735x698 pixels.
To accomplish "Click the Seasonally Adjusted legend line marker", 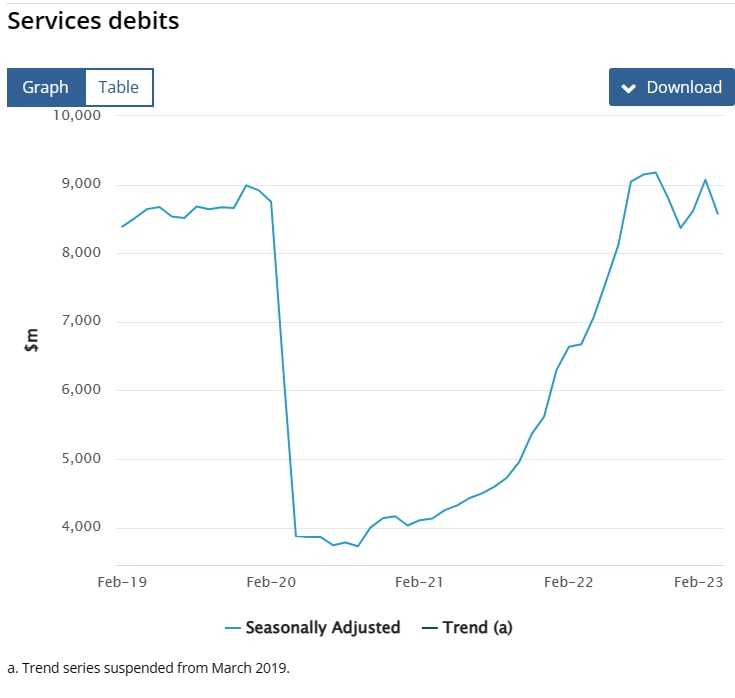I will coord(233,628).
